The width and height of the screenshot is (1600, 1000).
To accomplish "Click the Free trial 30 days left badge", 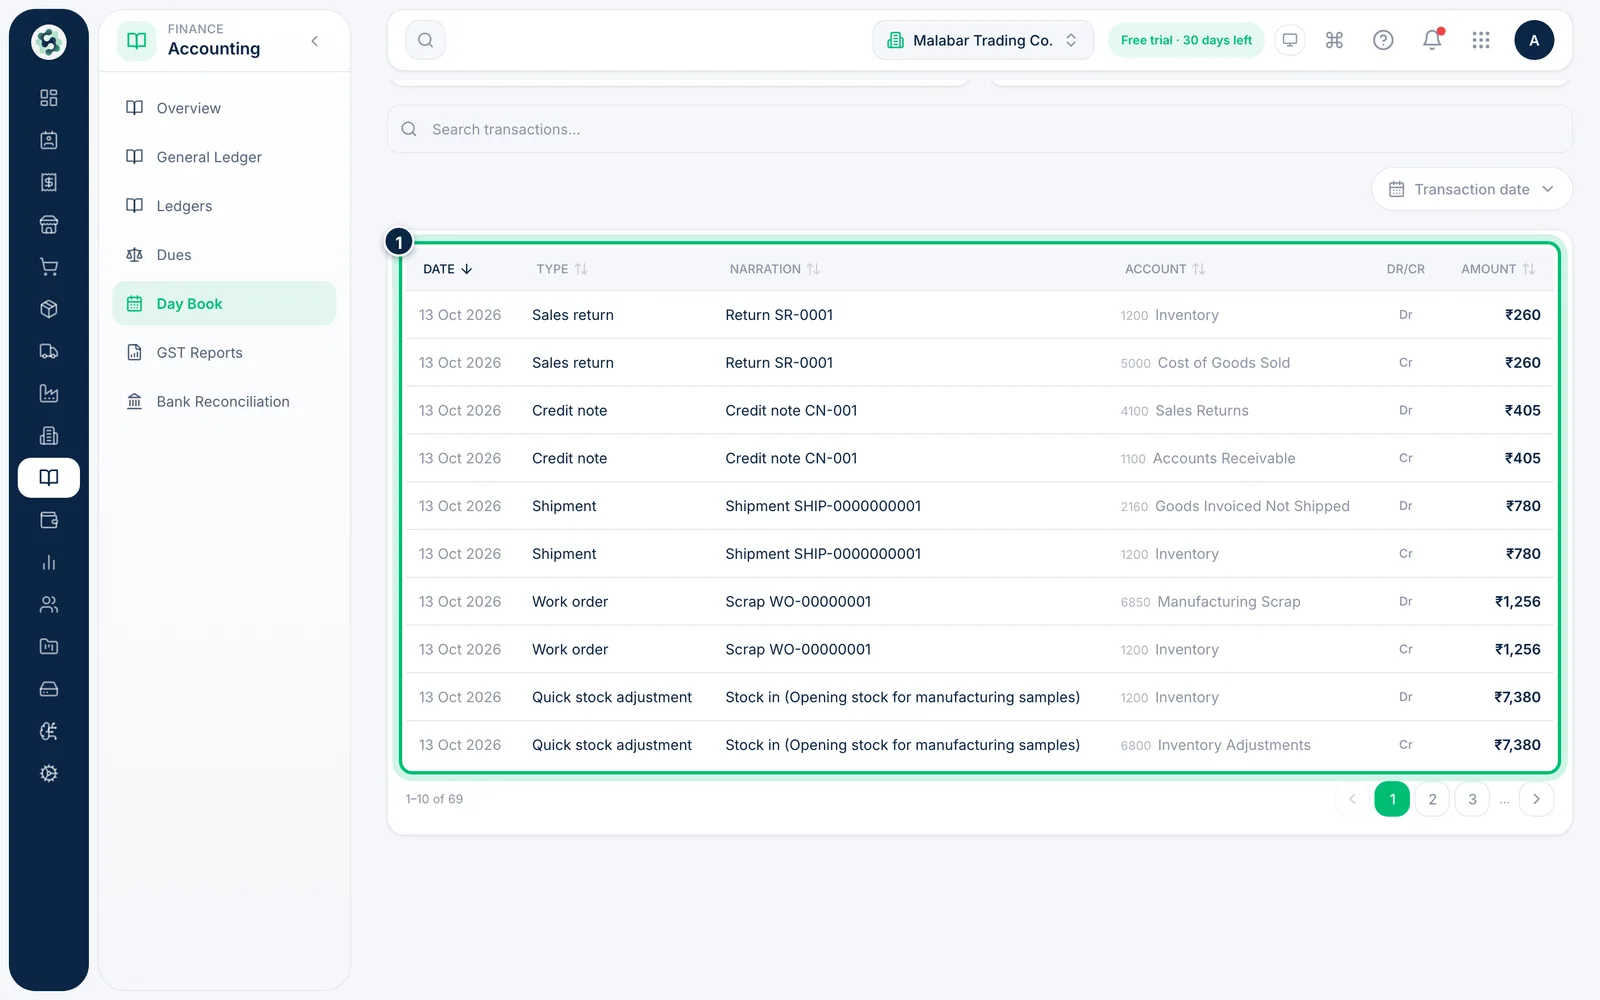I will (1186, 40).
